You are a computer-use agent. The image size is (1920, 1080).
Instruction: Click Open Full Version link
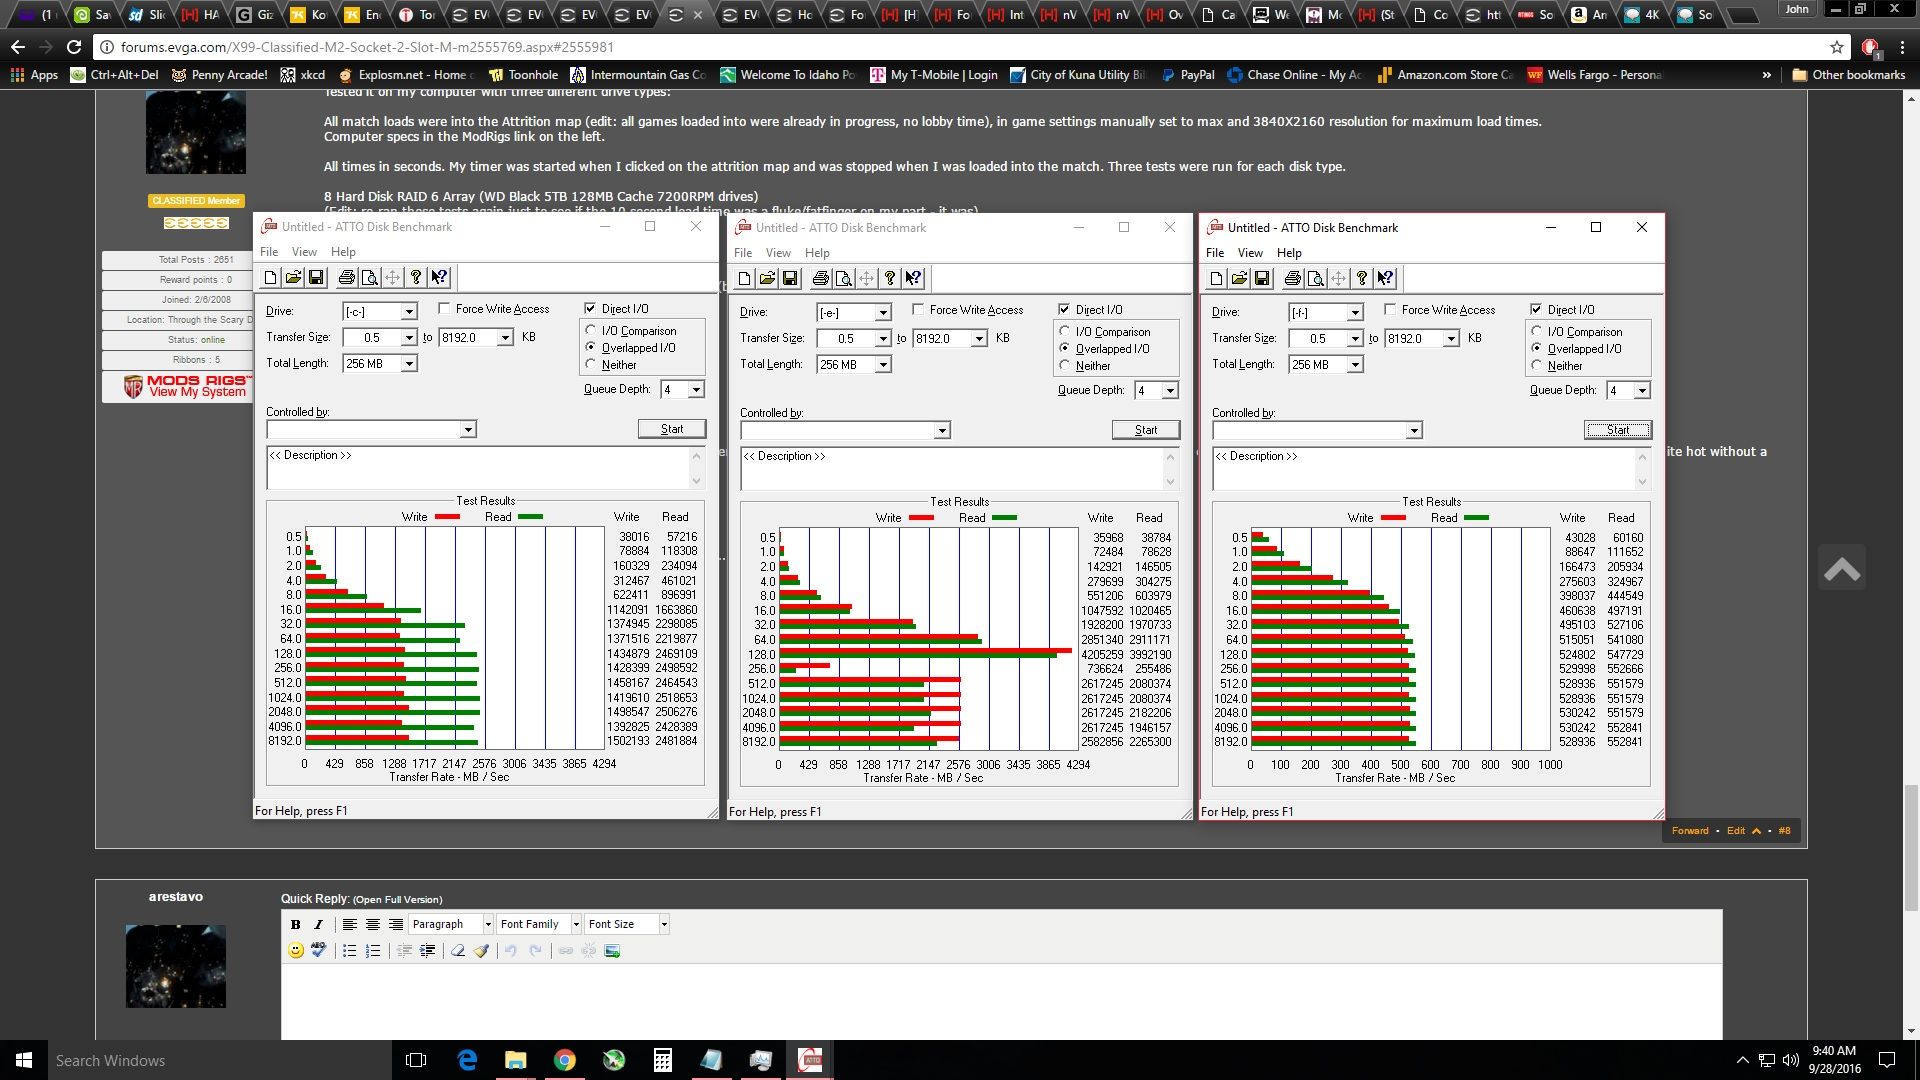click(x=397, y=900)
